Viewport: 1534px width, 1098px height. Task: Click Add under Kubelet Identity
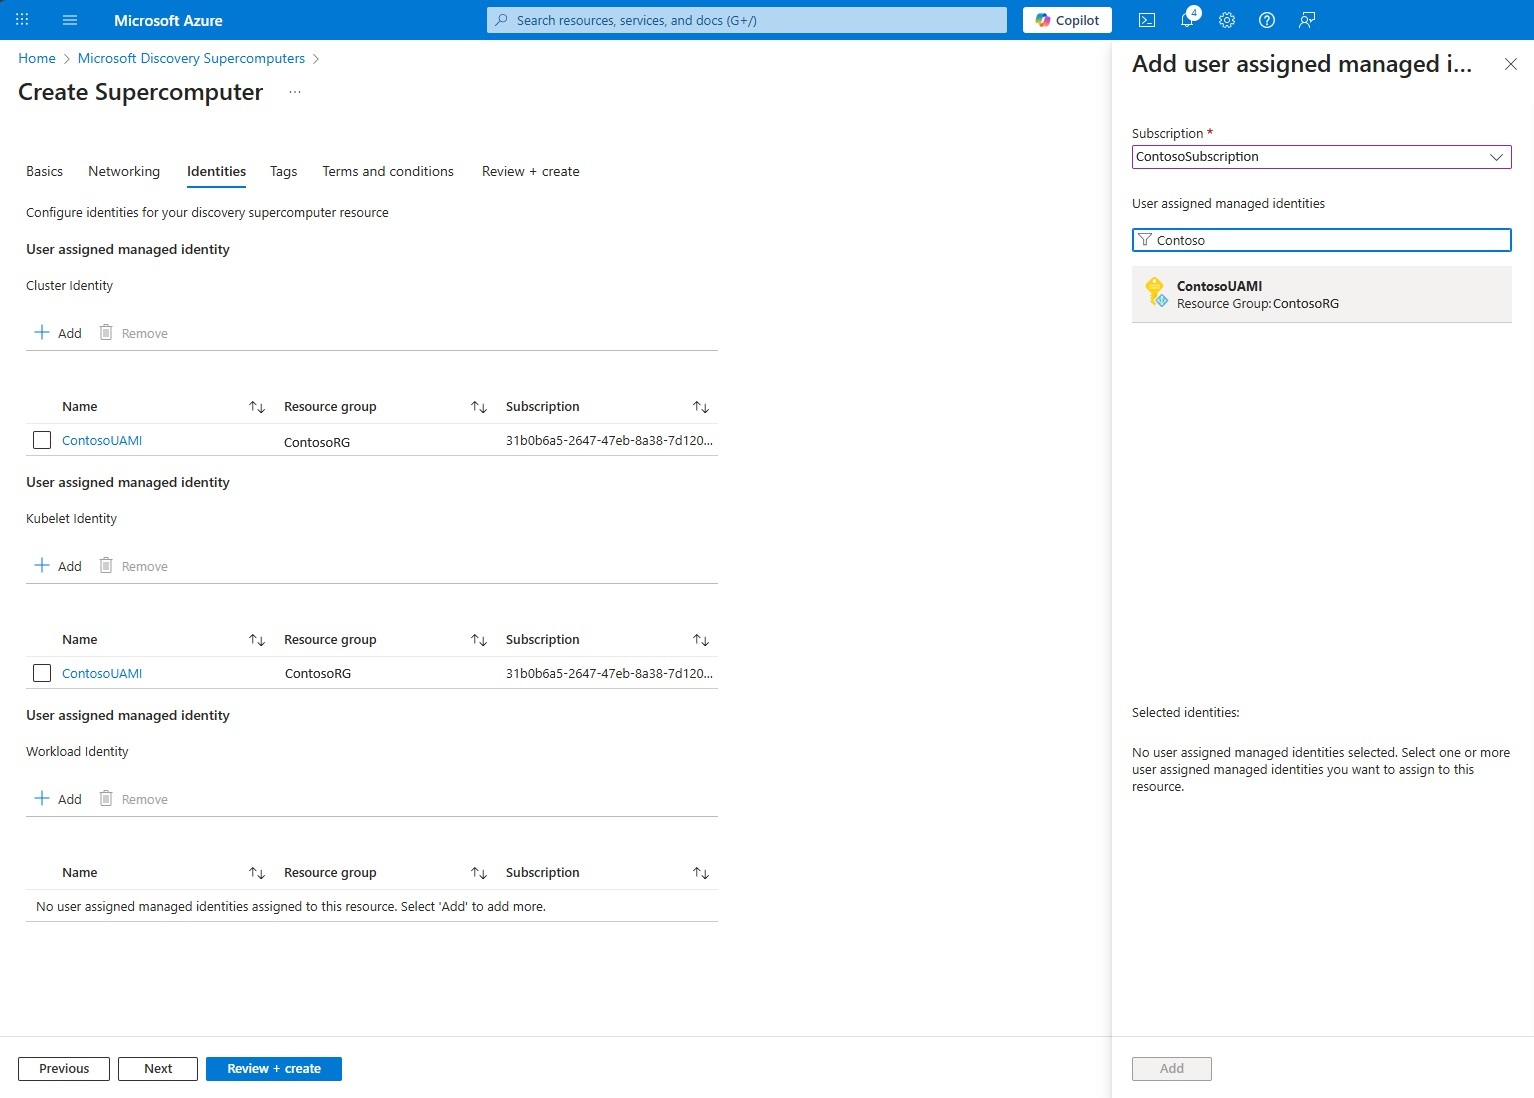pos(58,566)
